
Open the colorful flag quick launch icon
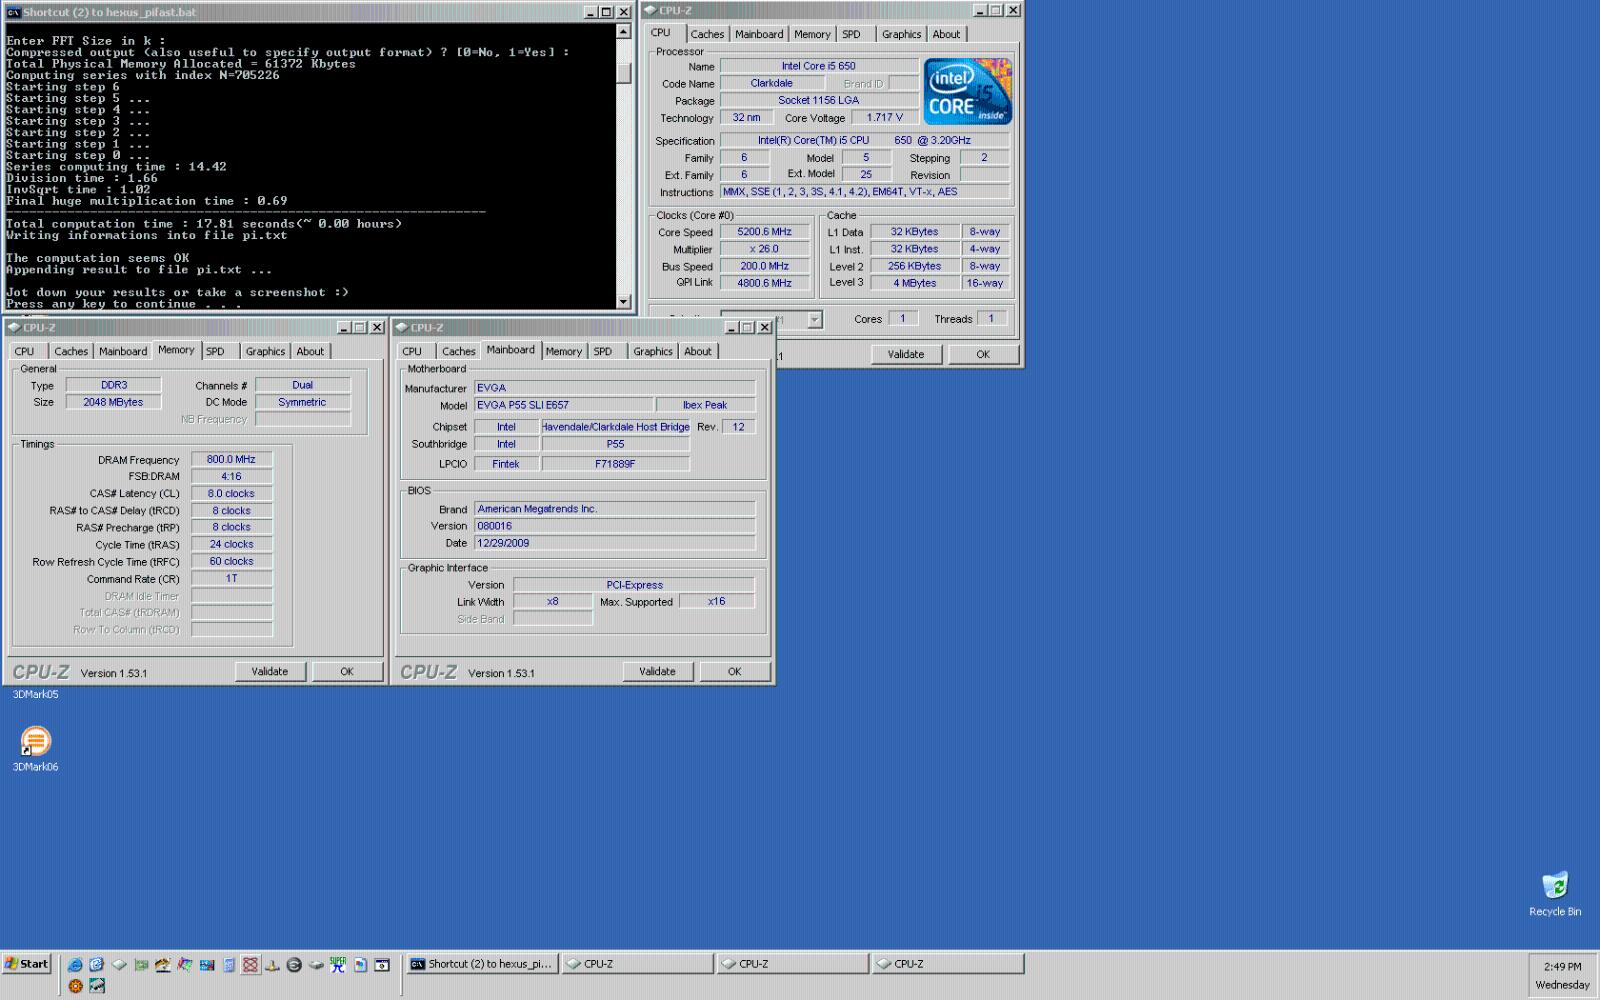185,965
